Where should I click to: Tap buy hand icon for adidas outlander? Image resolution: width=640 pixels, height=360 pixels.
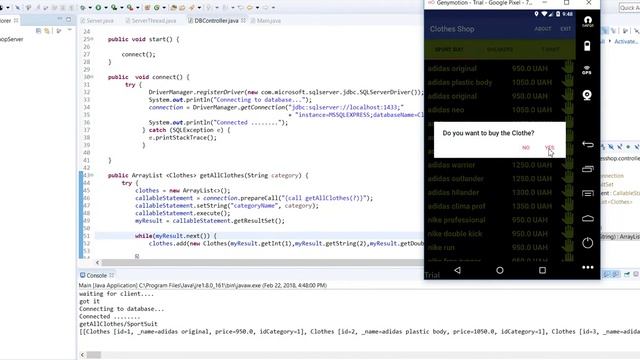tap(567, 178)
